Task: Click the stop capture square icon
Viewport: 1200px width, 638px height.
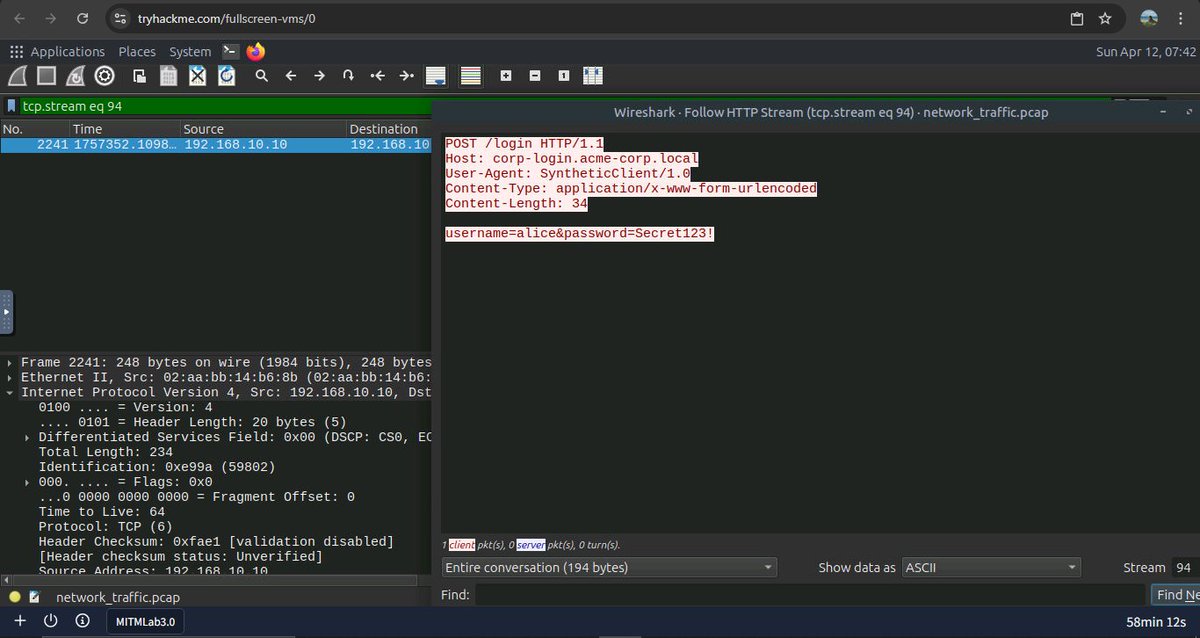Action: (x=46, y=76)
